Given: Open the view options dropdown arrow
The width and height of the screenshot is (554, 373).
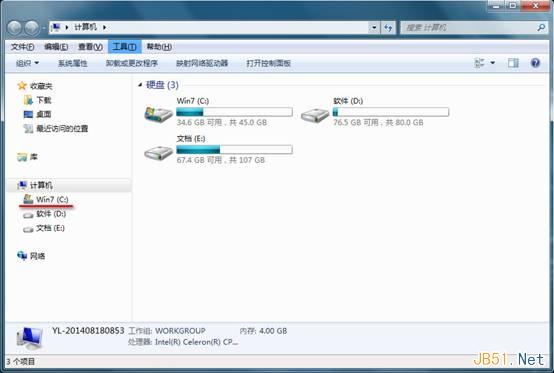Looking at the screenshot, I should (x=493, y=63).
